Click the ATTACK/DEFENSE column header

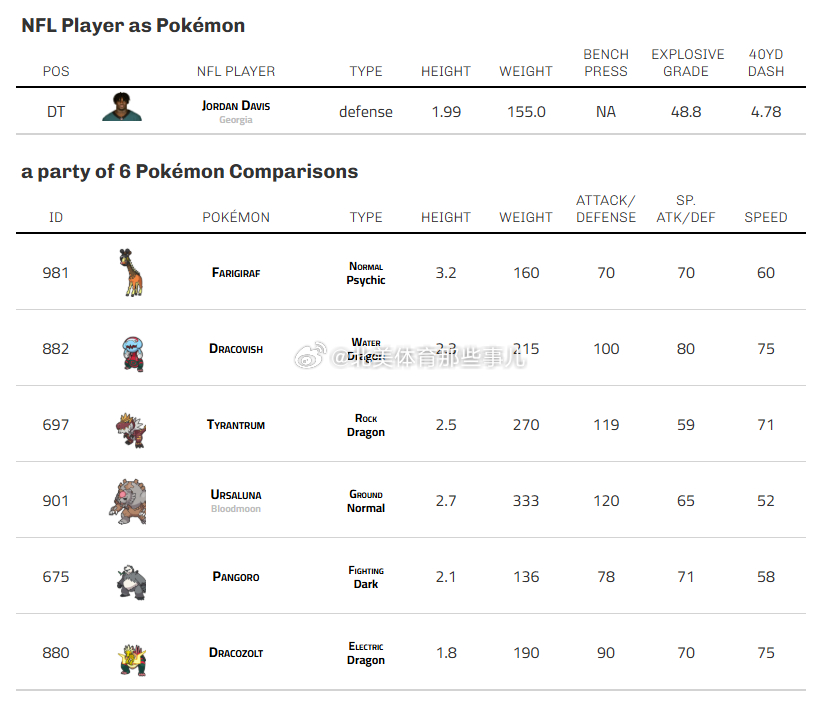(x=606, y=209)
